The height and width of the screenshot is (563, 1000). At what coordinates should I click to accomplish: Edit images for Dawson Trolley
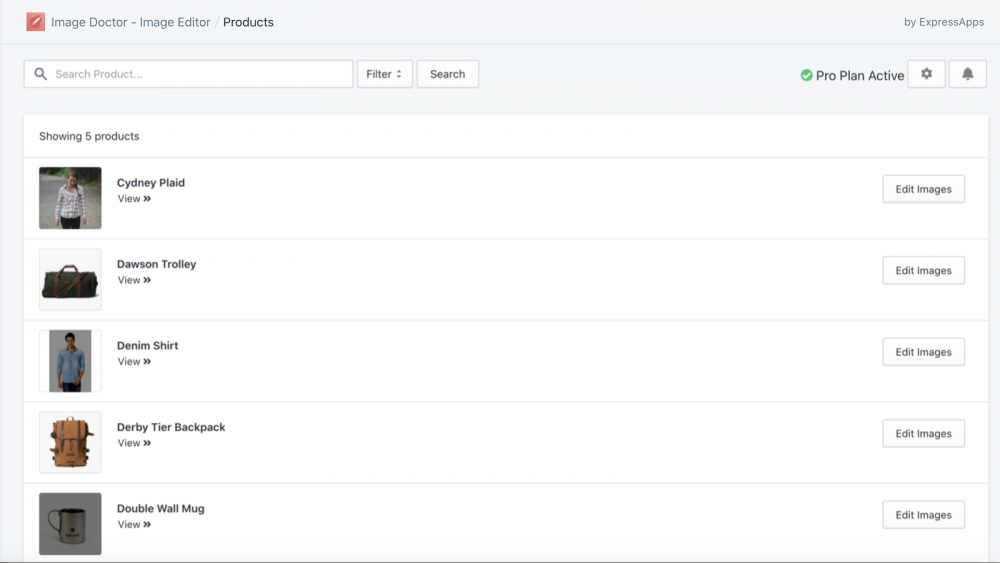[923, 270]
